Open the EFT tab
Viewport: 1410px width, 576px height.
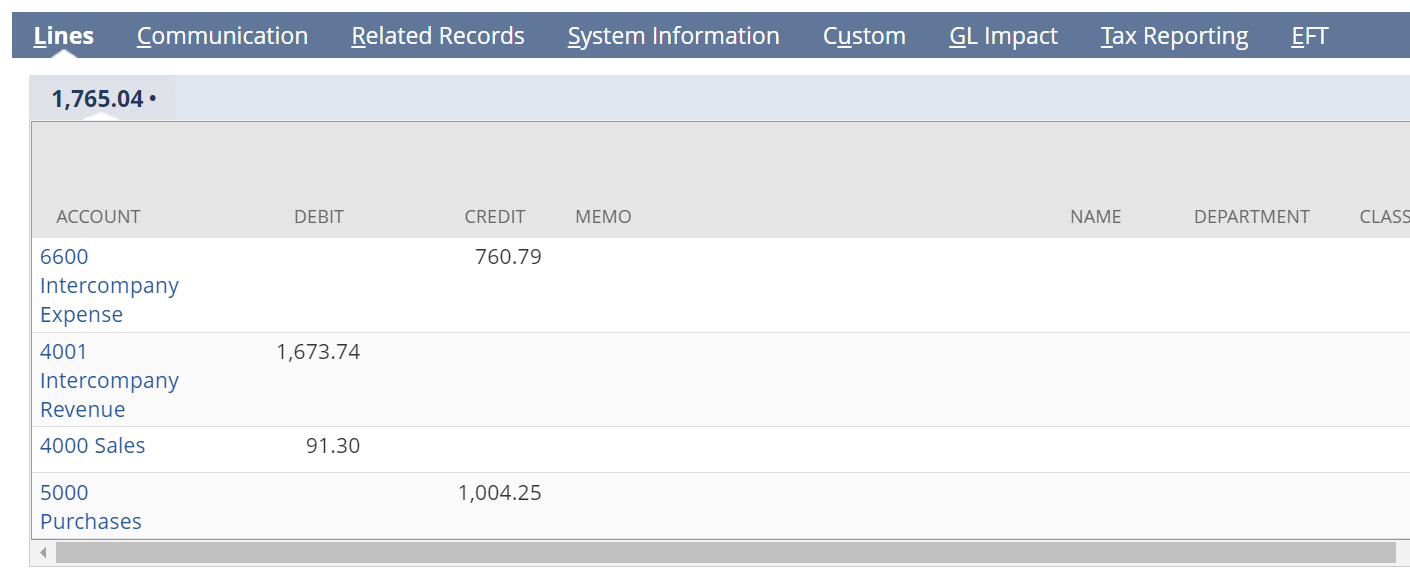point(1309,36)
